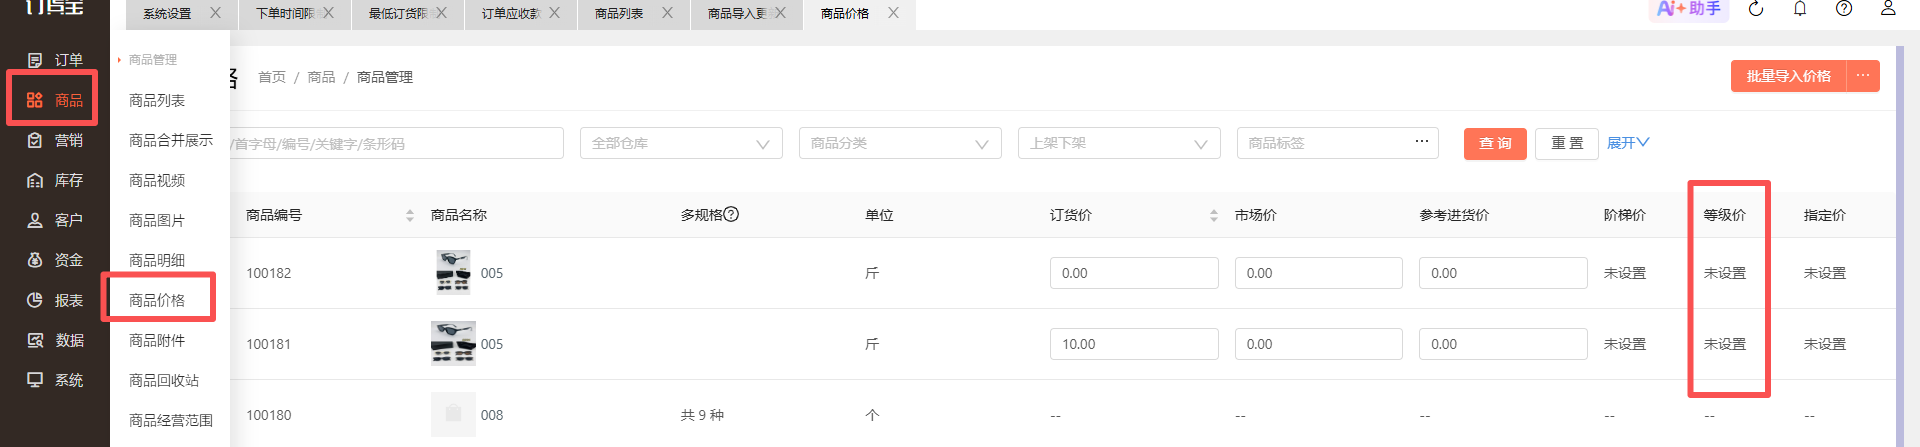Open the 库存 sidebar module

coord(55,180)
